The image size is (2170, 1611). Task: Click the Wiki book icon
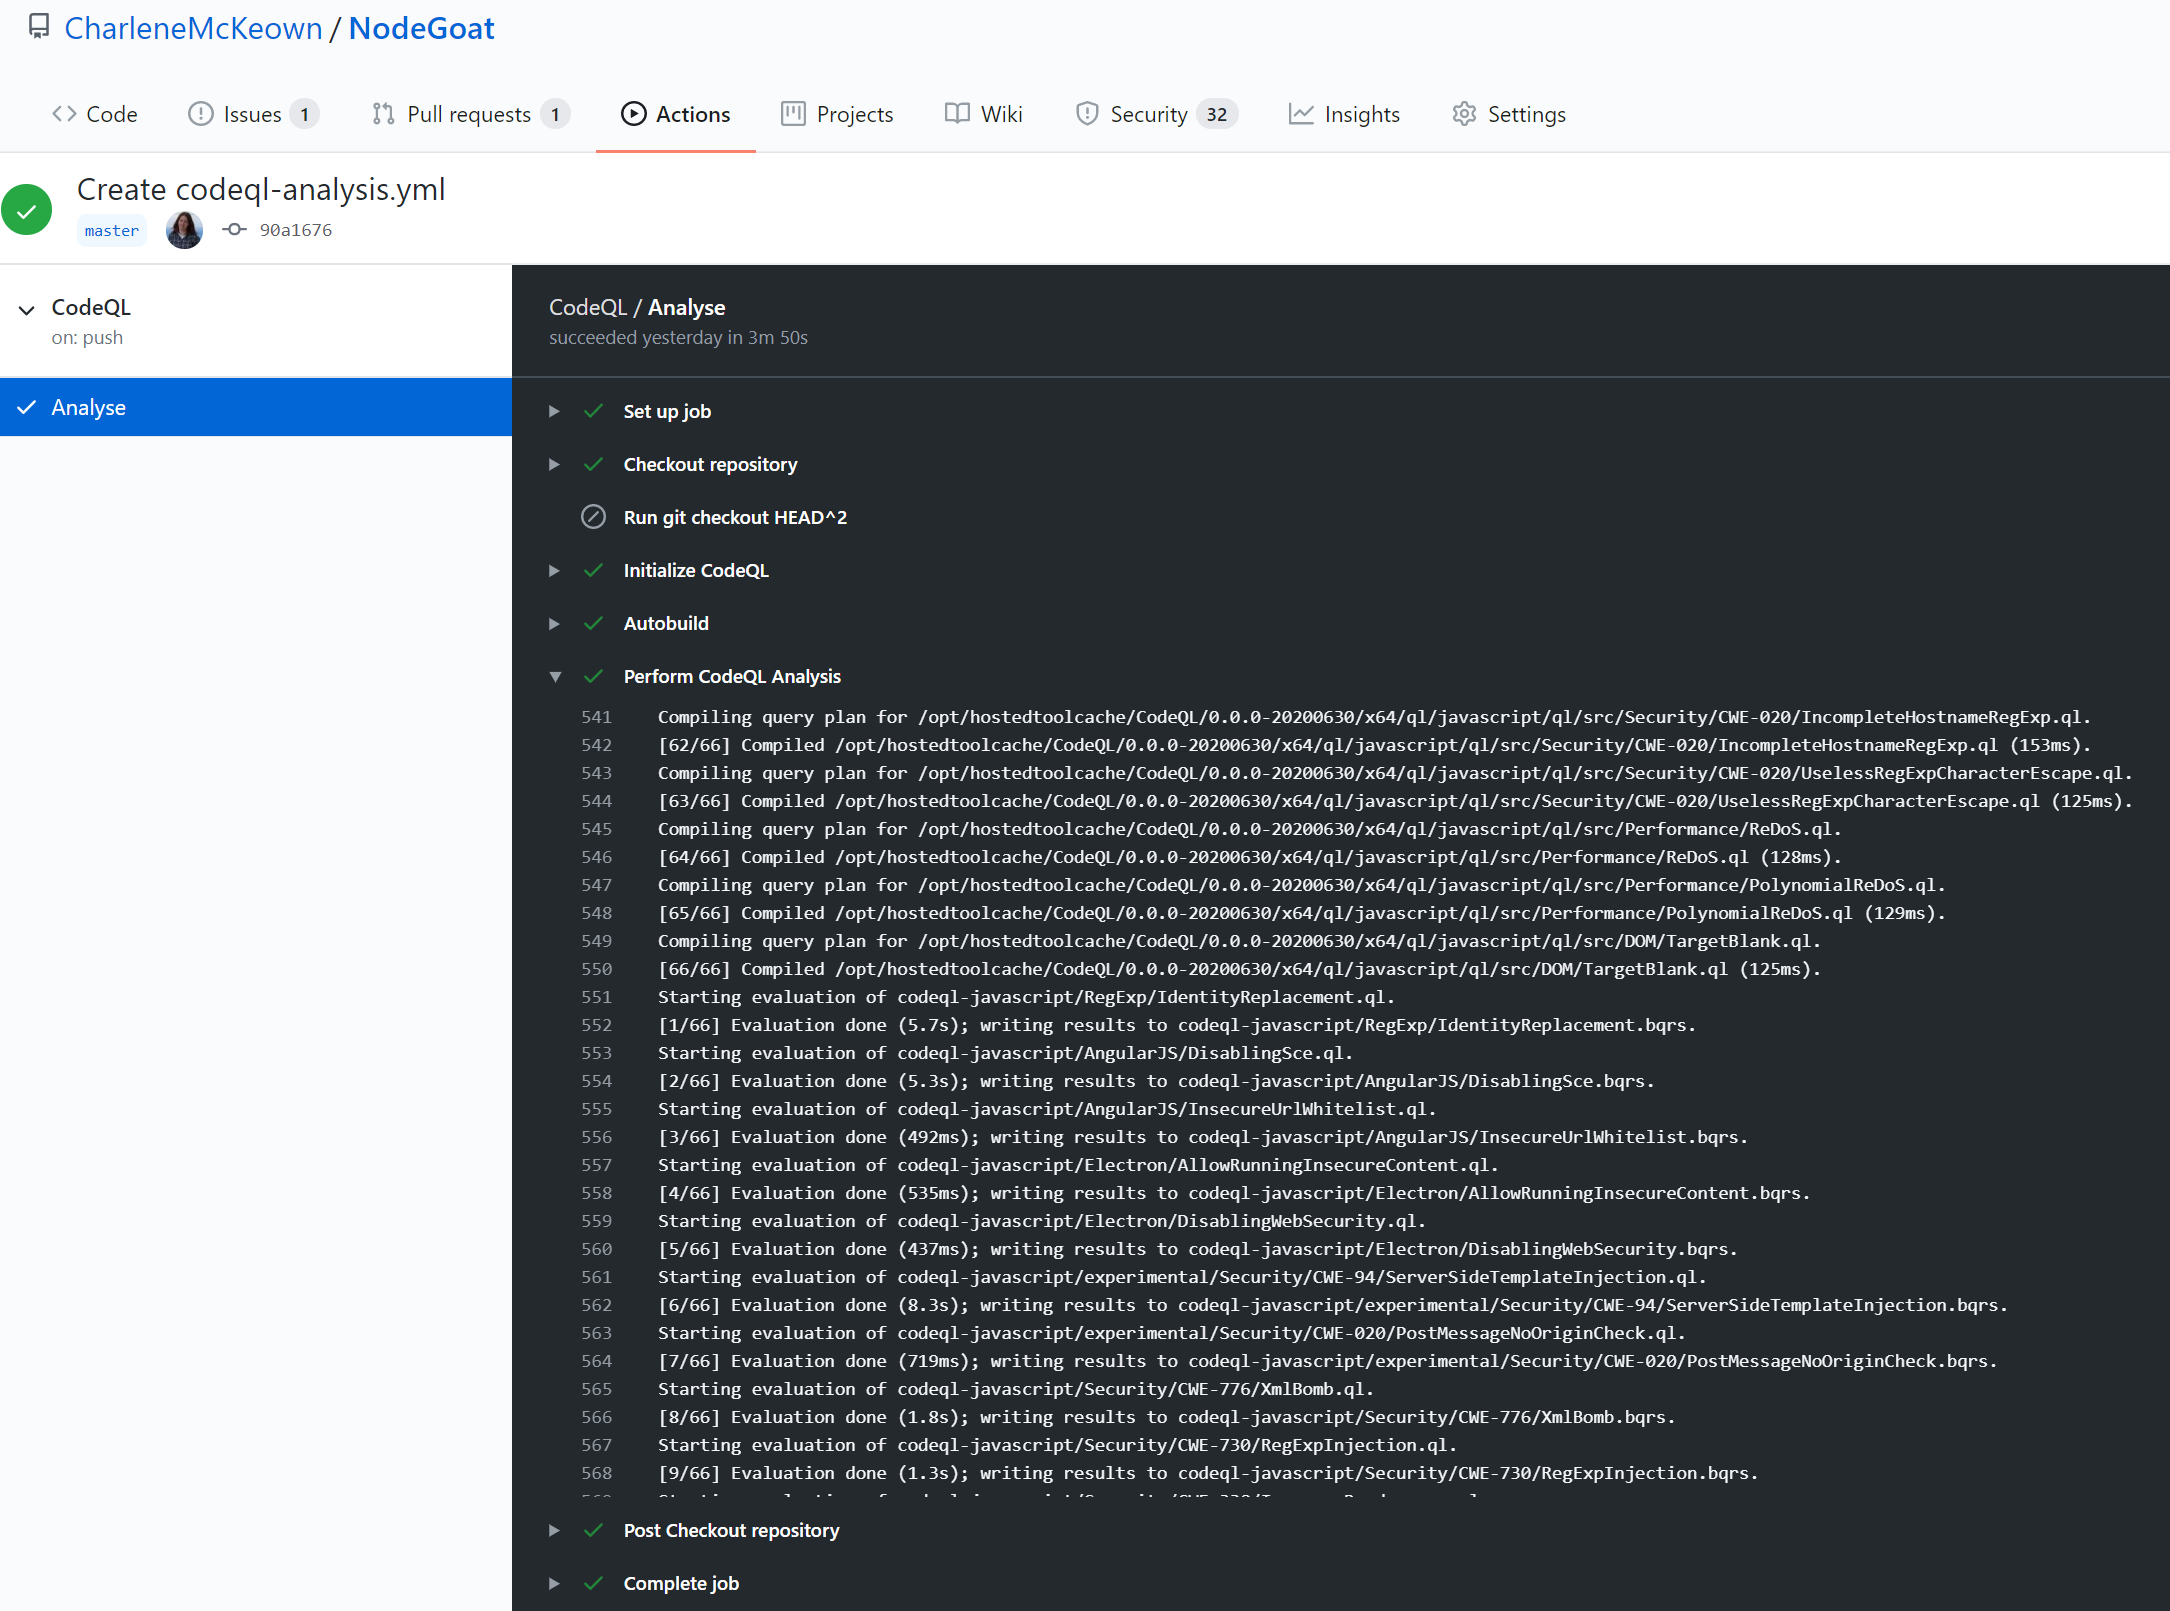click(x=957, y=114)
